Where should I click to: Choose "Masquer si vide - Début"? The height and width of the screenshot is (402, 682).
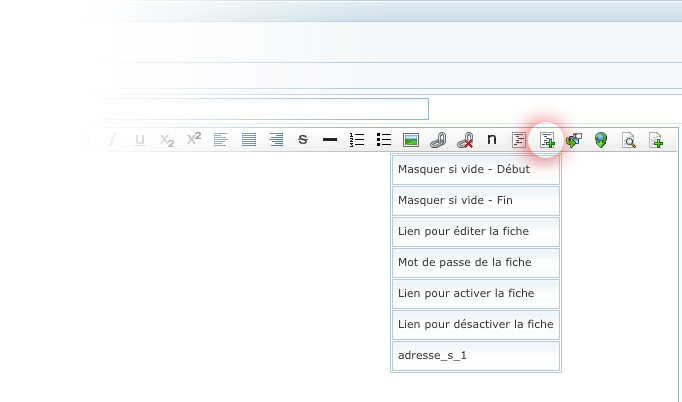tap(476, 170)
